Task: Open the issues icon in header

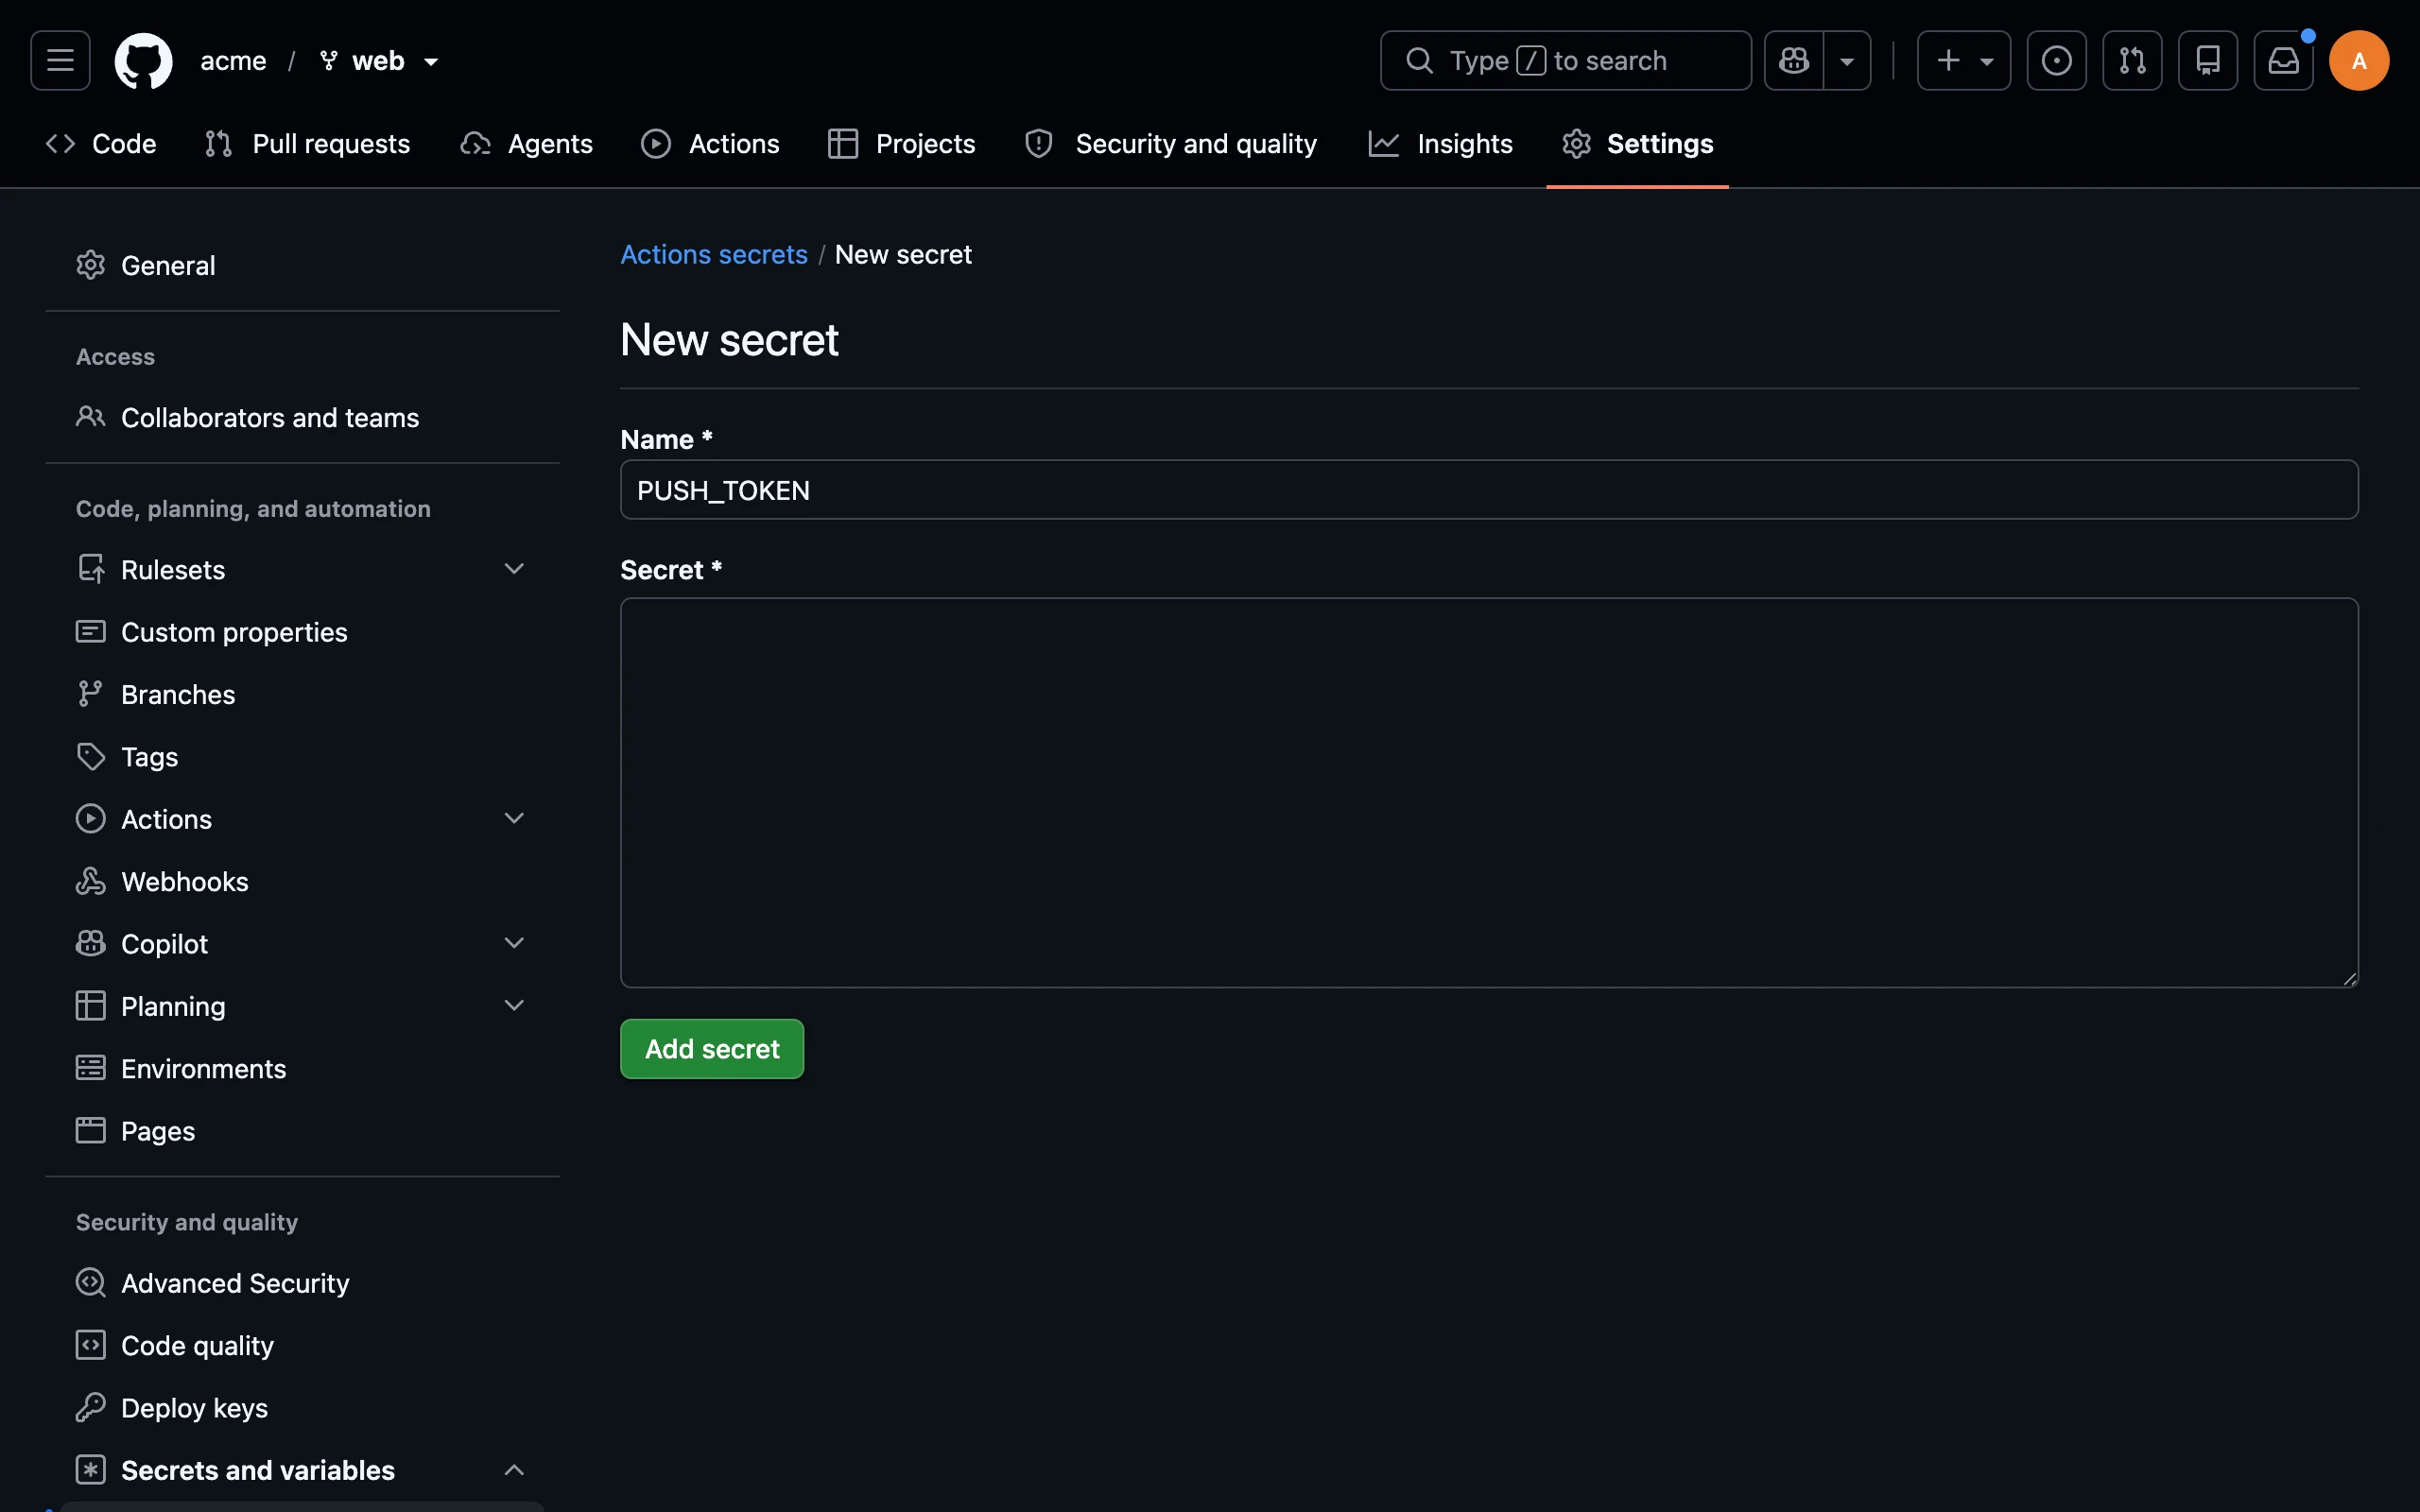Action: 2056,61
